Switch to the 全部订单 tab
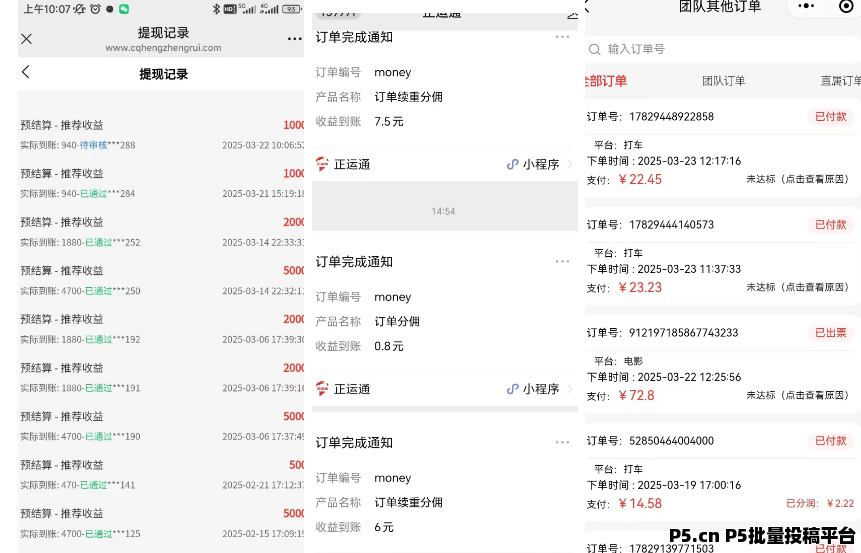This screenshot has height=553, width=861. tap(606, 81)
